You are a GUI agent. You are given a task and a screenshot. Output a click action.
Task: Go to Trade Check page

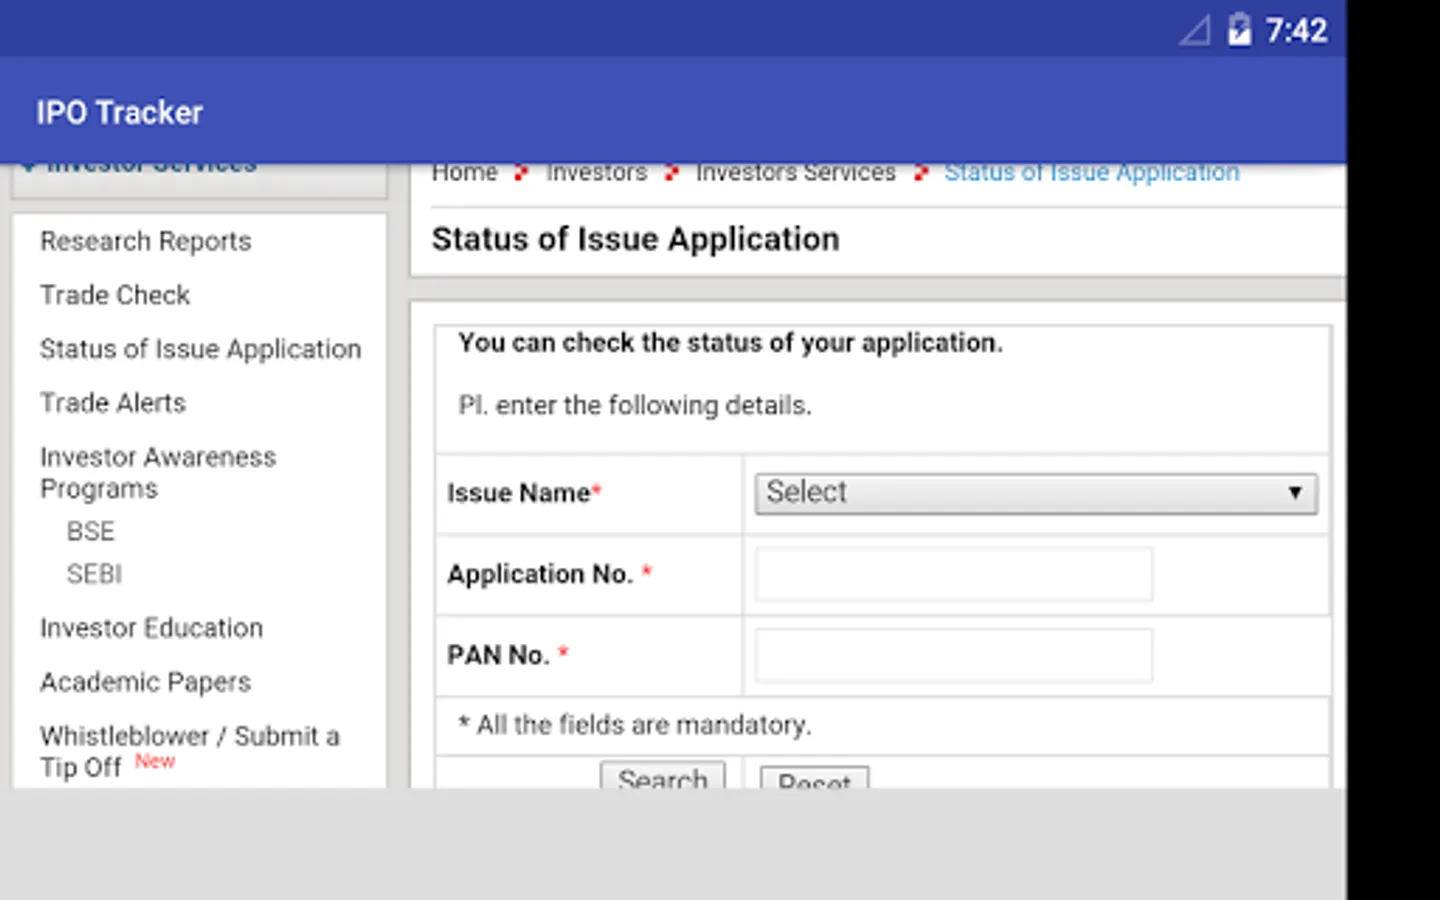[x=115, y=295]
